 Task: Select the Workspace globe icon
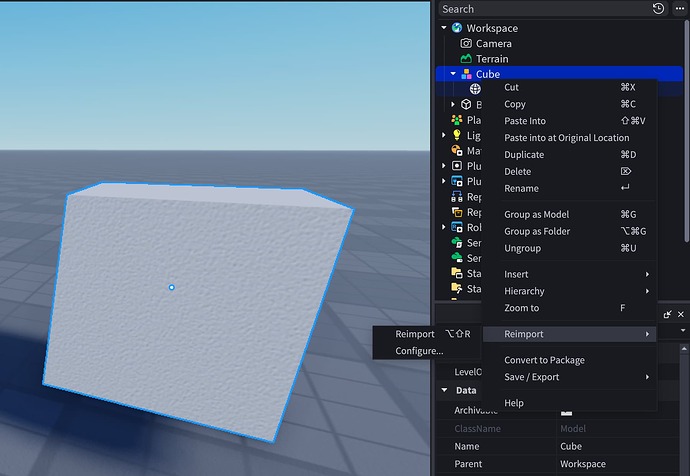click(457, 28)
